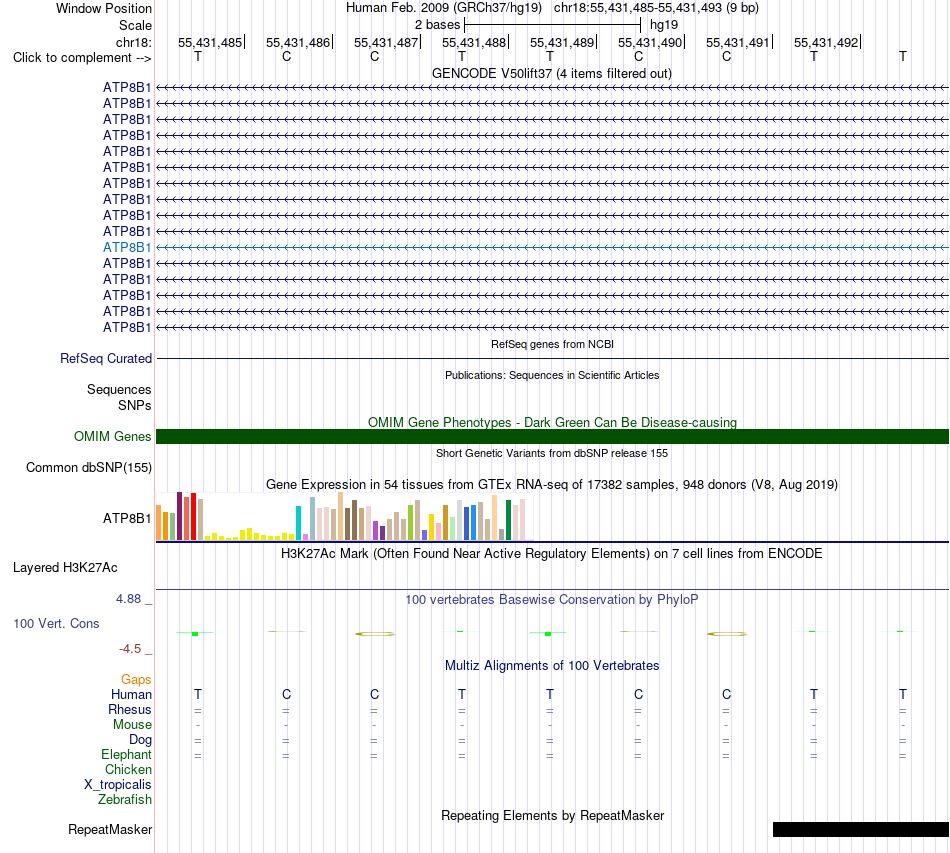
Task: Click the 'hg19' label beside the scale bar
Action: [664, 25]
